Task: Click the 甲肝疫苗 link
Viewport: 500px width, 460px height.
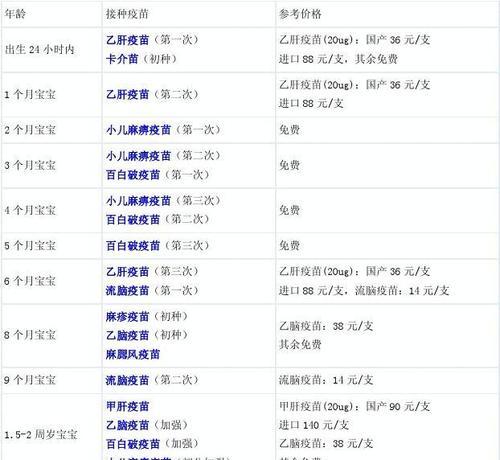Action: tap(127, 406)
